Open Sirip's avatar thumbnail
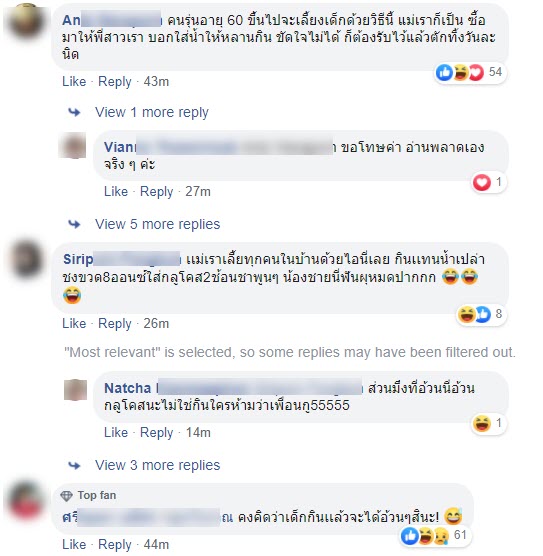 coord(26,260)
